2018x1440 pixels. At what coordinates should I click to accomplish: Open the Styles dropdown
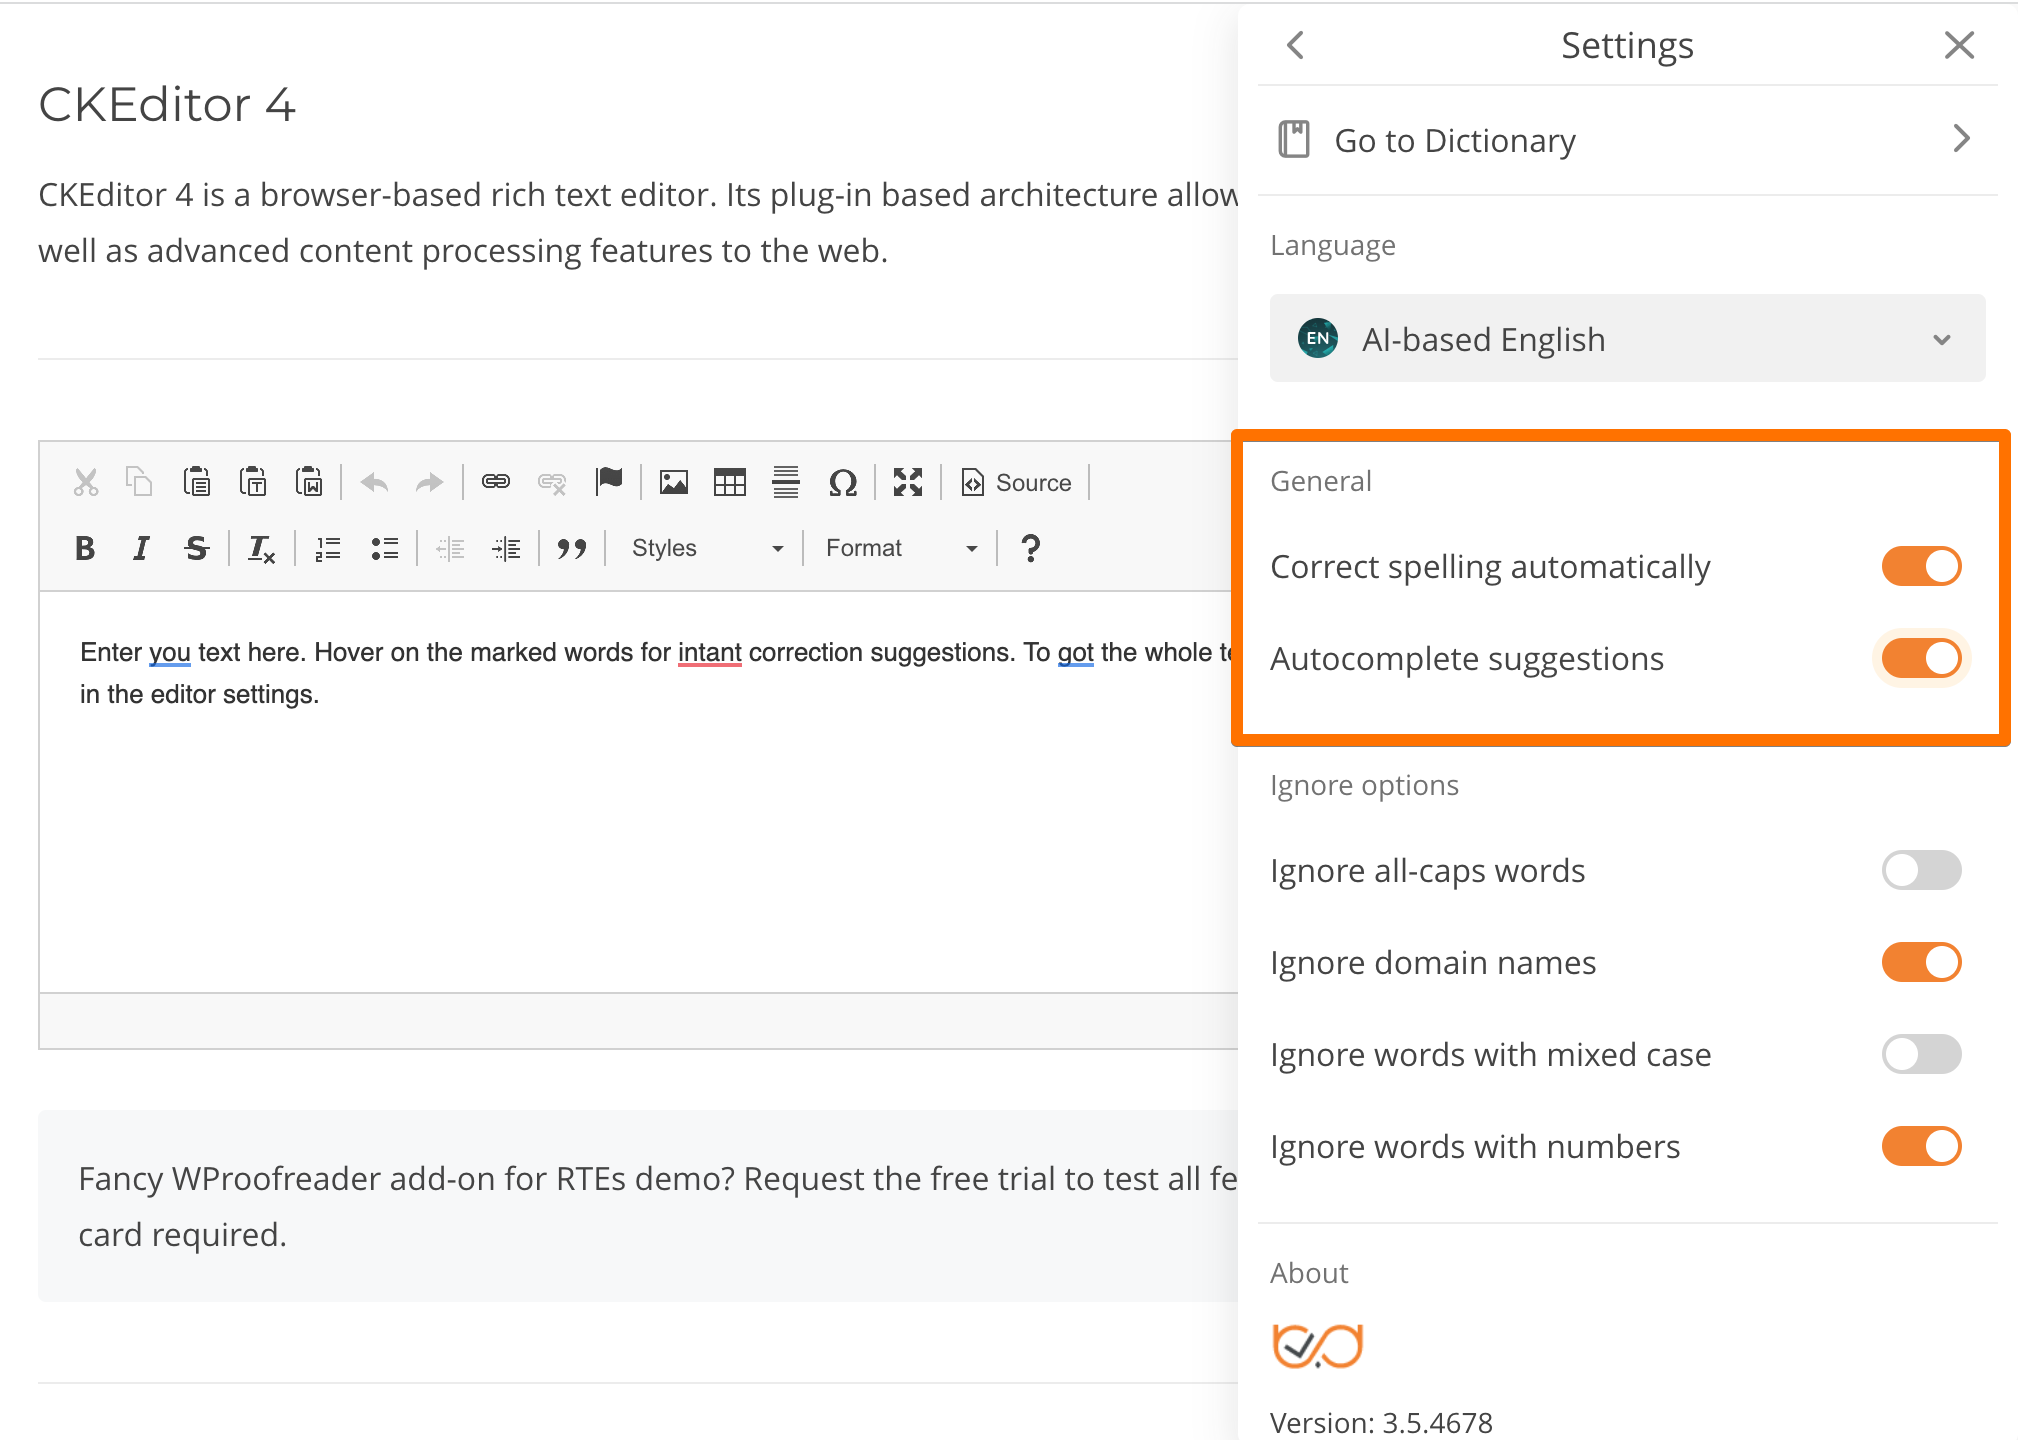pos(706,548)
